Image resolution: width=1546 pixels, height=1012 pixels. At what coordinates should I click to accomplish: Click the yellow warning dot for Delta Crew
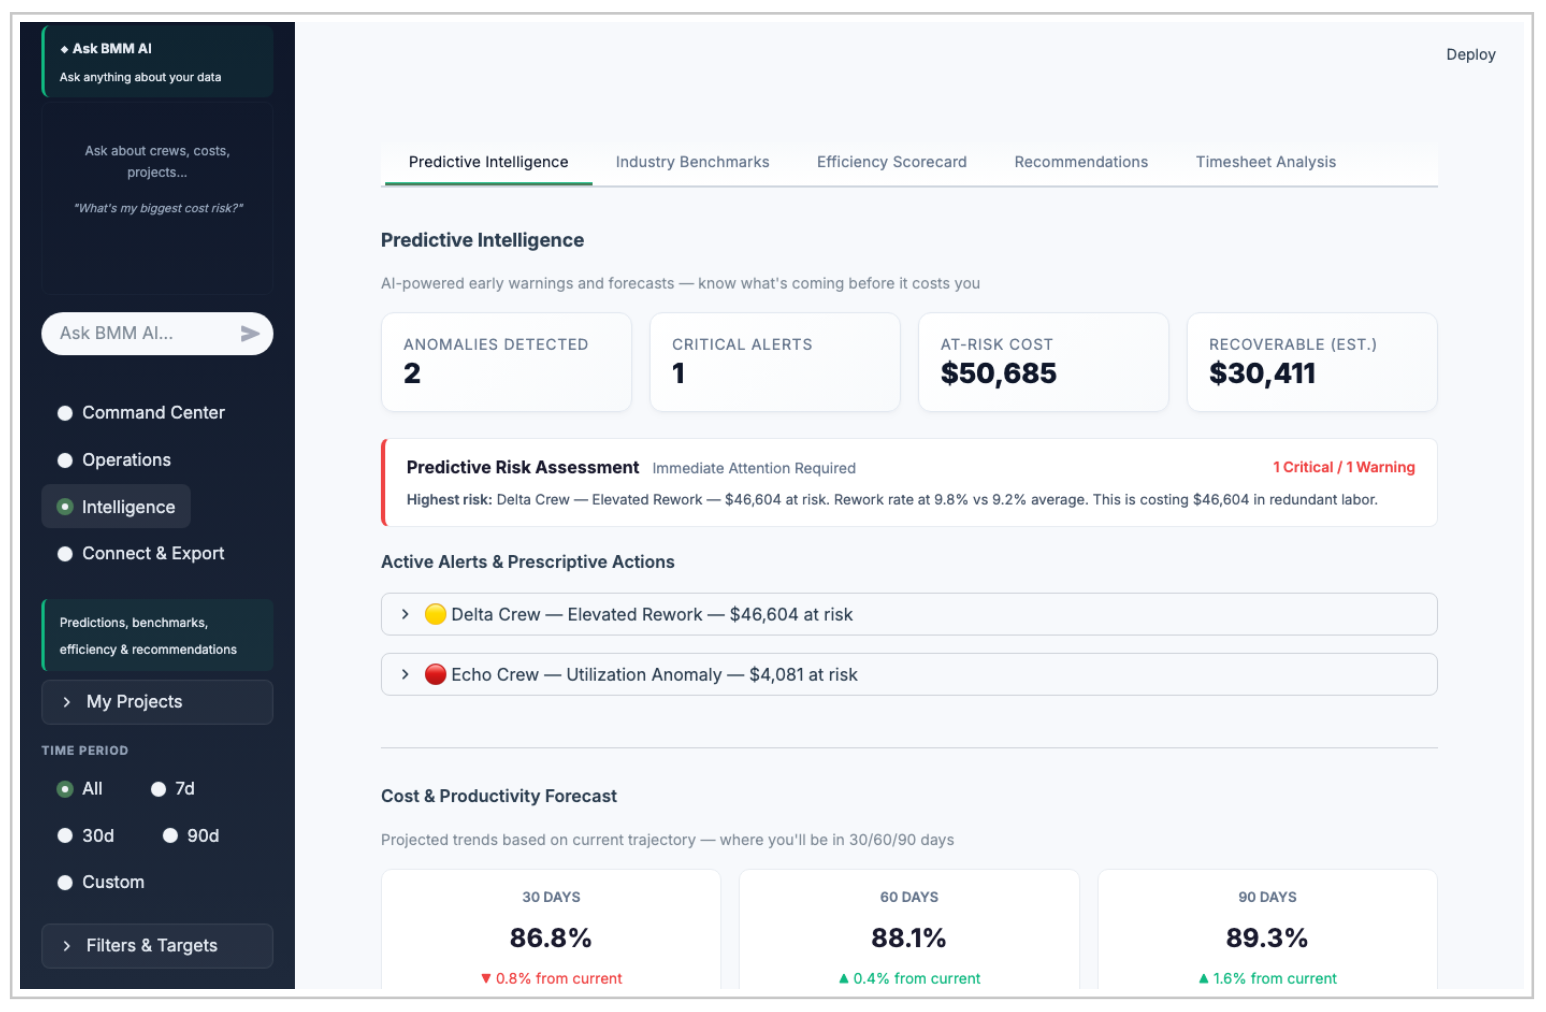[x=435, y=614]
